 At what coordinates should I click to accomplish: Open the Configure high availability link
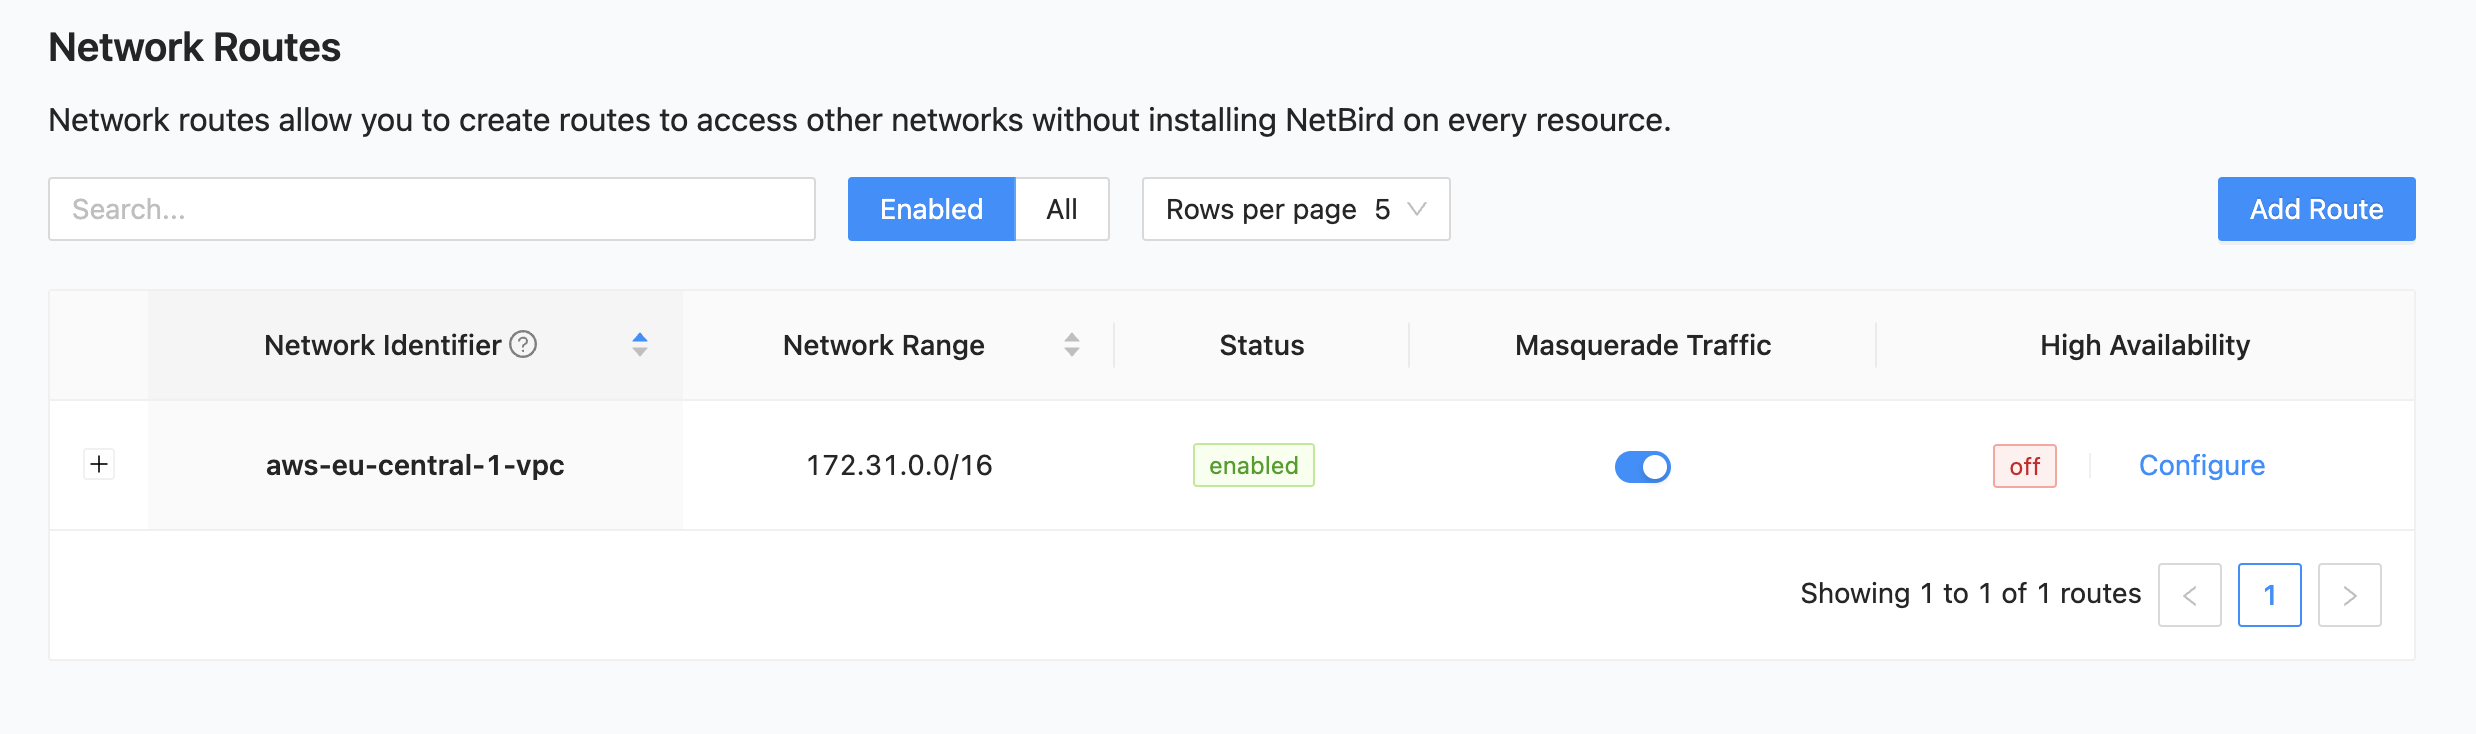click(x=2201, y=466)
